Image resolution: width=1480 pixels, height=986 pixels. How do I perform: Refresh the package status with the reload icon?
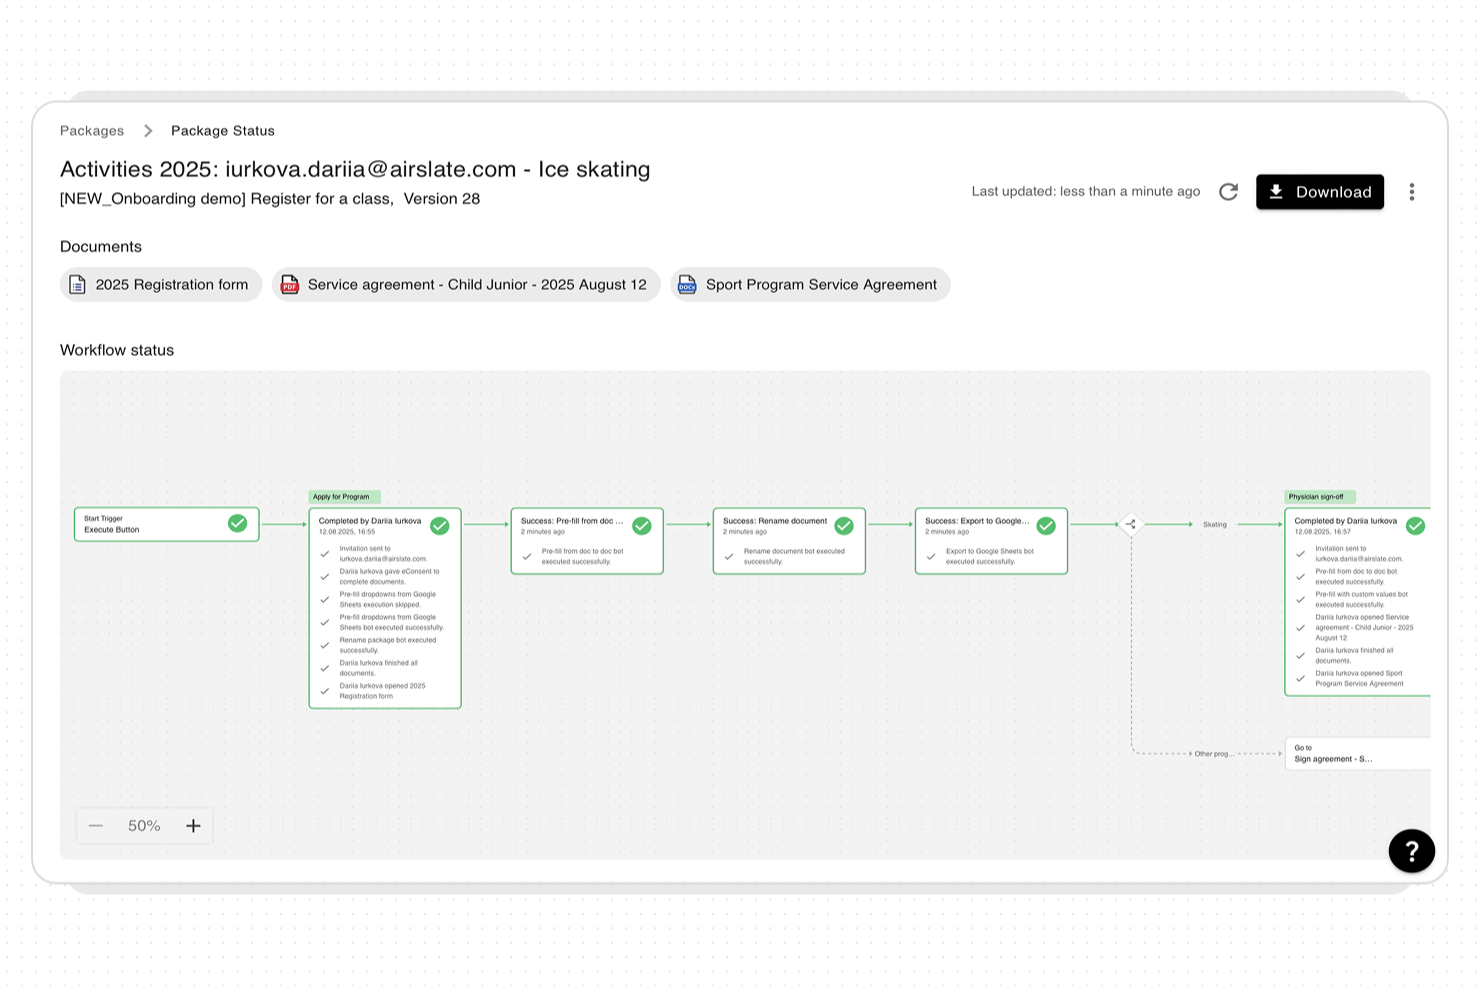(x=1228, y=192)
